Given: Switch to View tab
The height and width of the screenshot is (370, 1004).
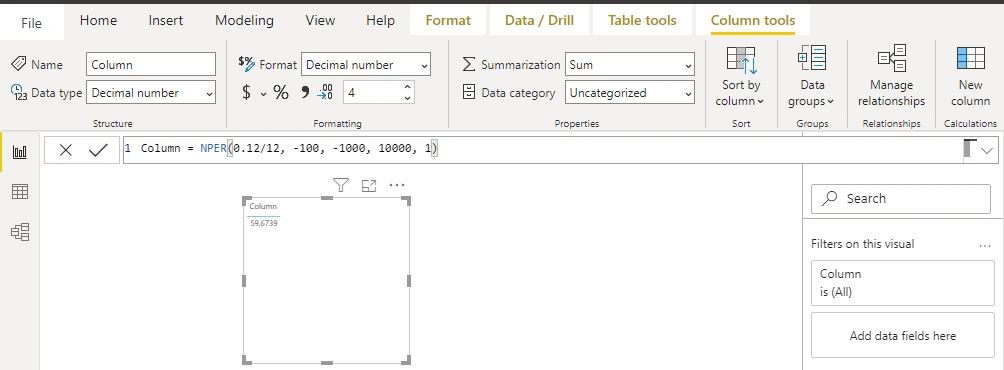Looking at the screenshot, I should 320,20.
